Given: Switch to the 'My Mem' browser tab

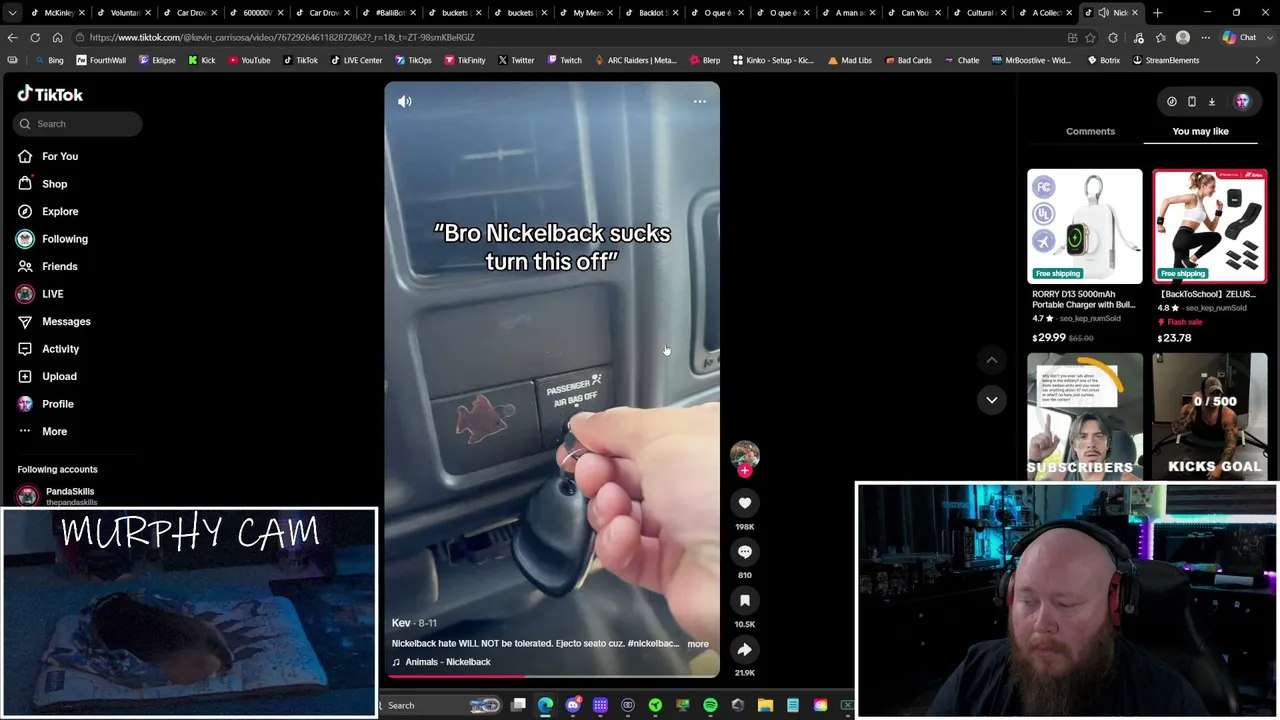Looking at the screenshot, I should coord(586,13).
